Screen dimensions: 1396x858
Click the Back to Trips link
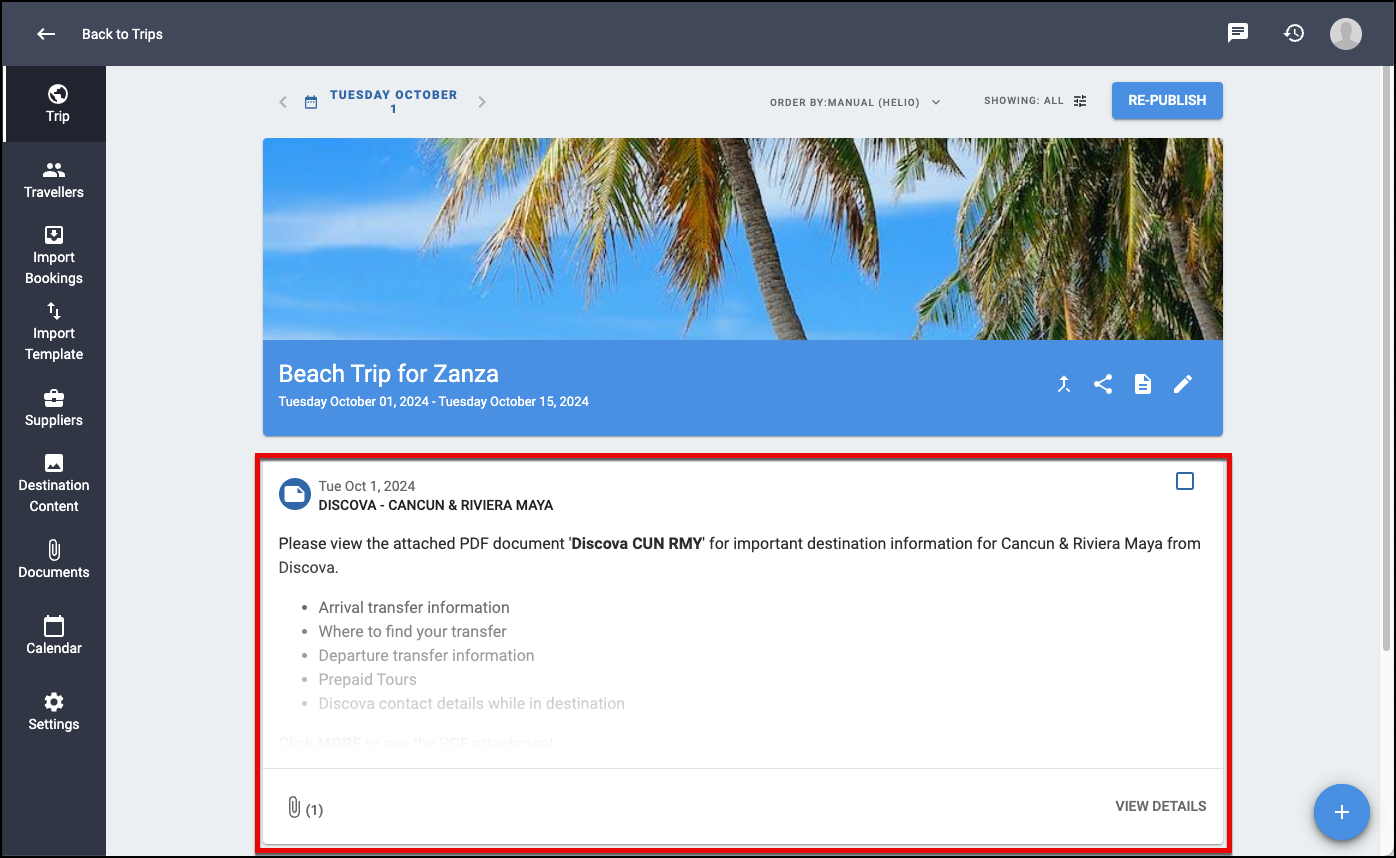122,34
